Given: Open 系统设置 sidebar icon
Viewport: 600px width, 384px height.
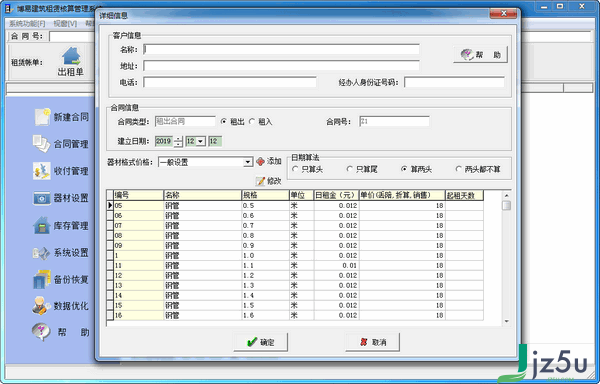Looking at the screenshot, I should (42, 253).
